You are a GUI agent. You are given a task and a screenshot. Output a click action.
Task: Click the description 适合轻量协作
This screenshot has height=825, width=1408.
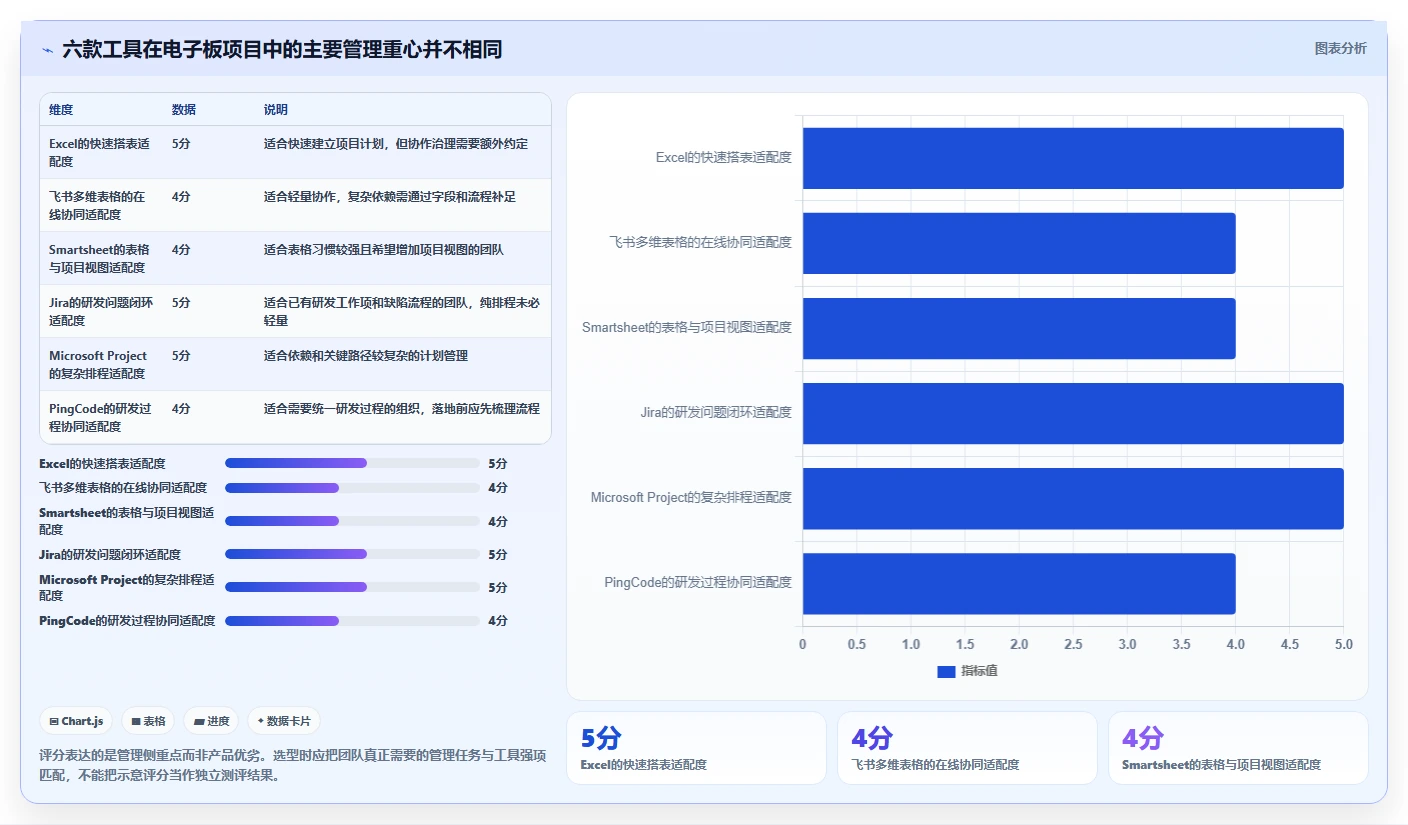coord(390,197)
